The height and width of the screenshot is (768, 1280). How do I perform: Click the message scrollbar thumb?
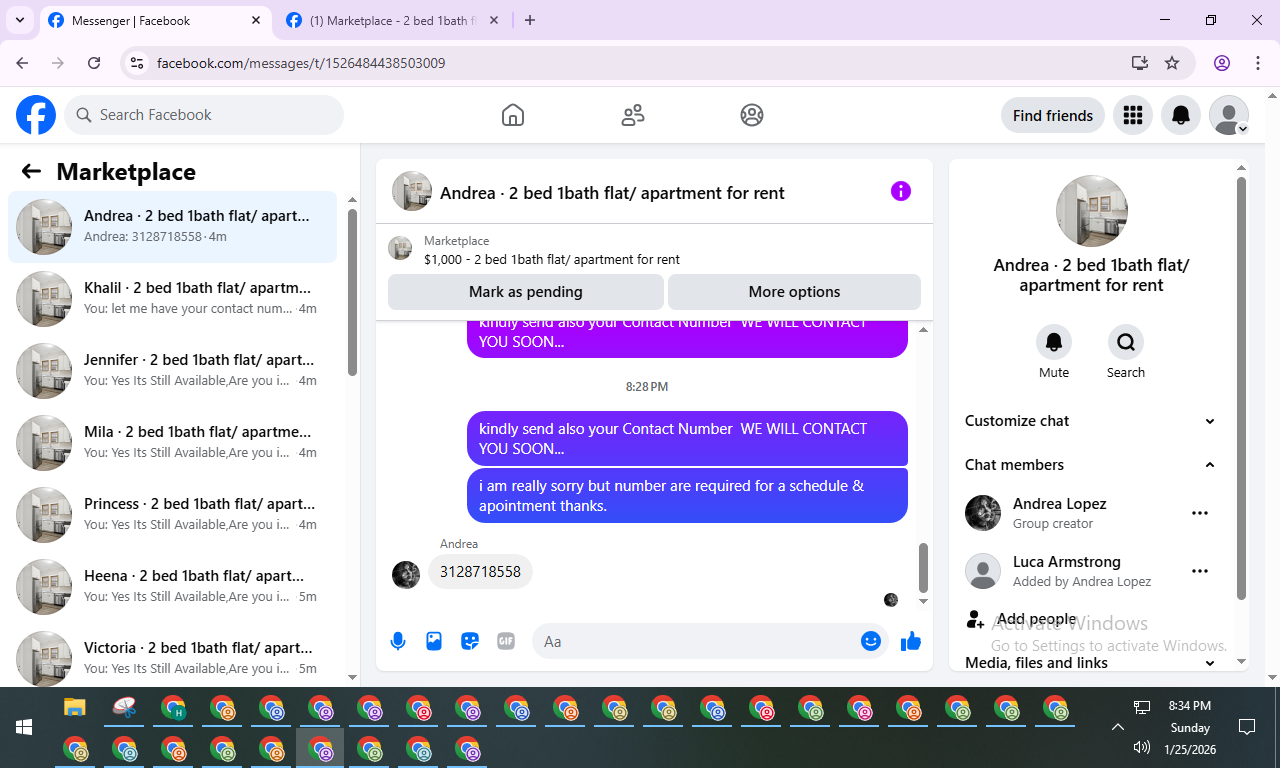[923, 567]
